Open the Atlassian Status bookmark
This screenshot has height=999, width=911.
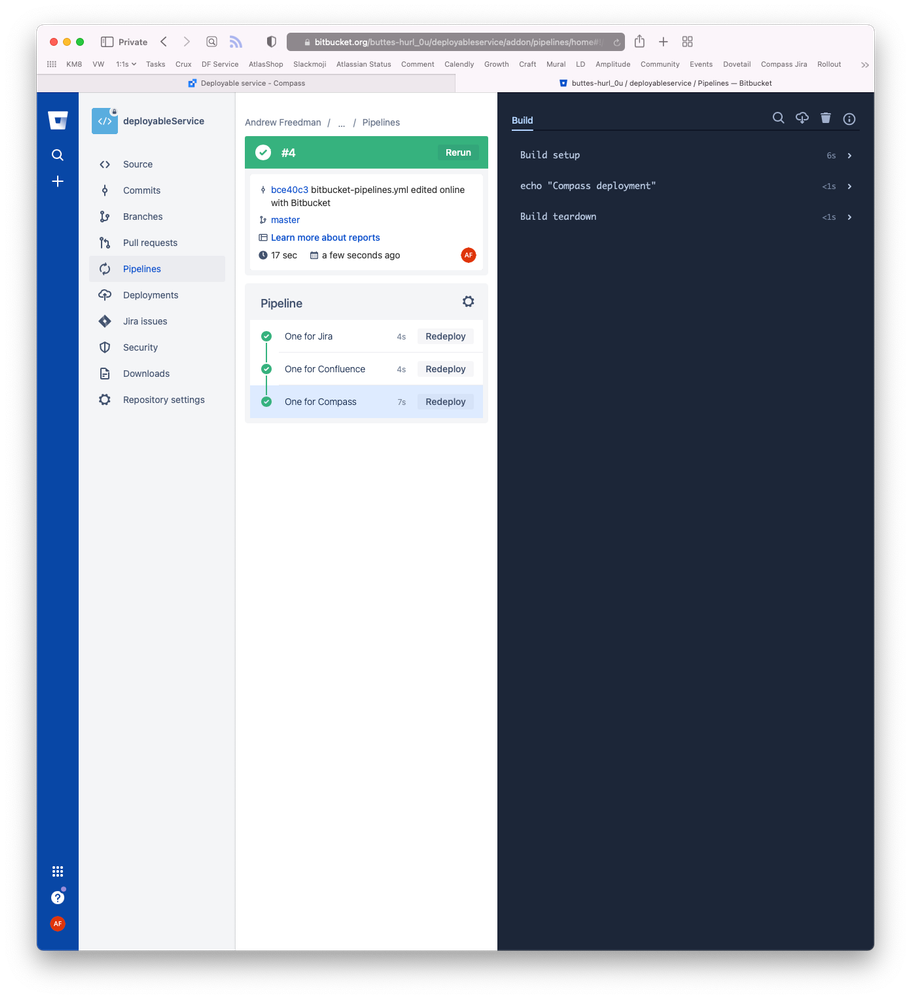click(x=363, y=64)
